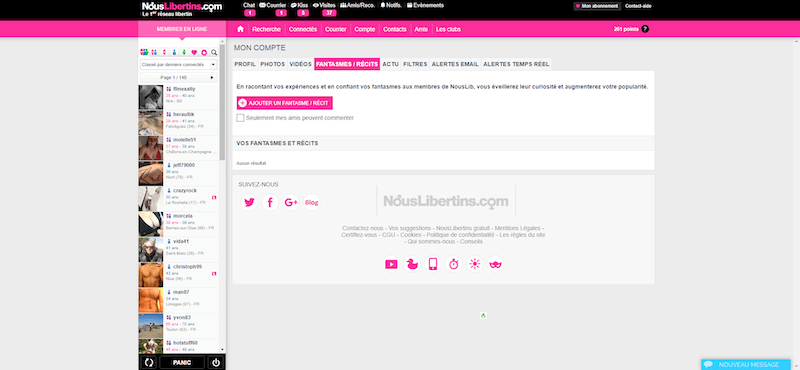Click the pink badge next to crazyrock
The image size is (800, 370).
coord(214,198)
